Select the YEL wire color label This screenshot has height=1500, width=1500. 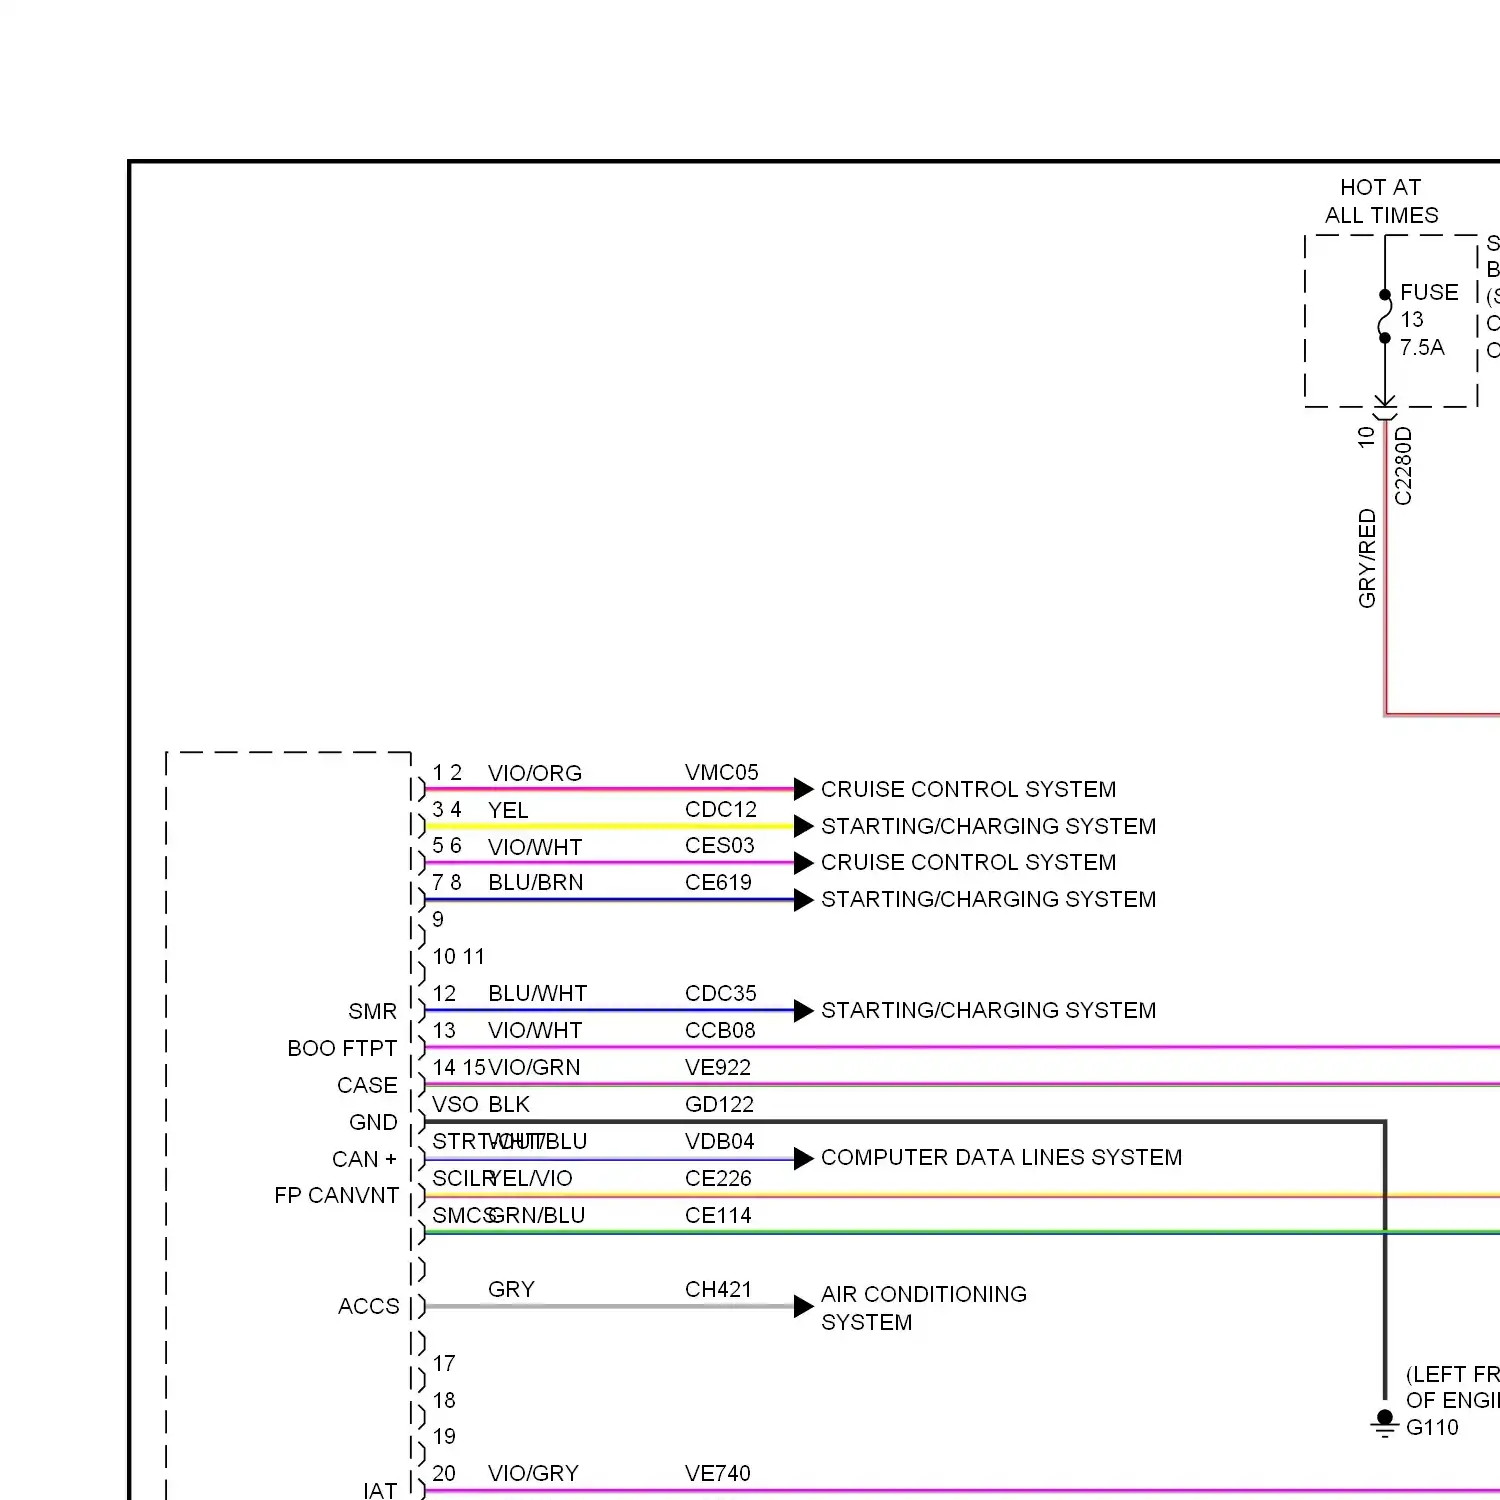(508, 810)
